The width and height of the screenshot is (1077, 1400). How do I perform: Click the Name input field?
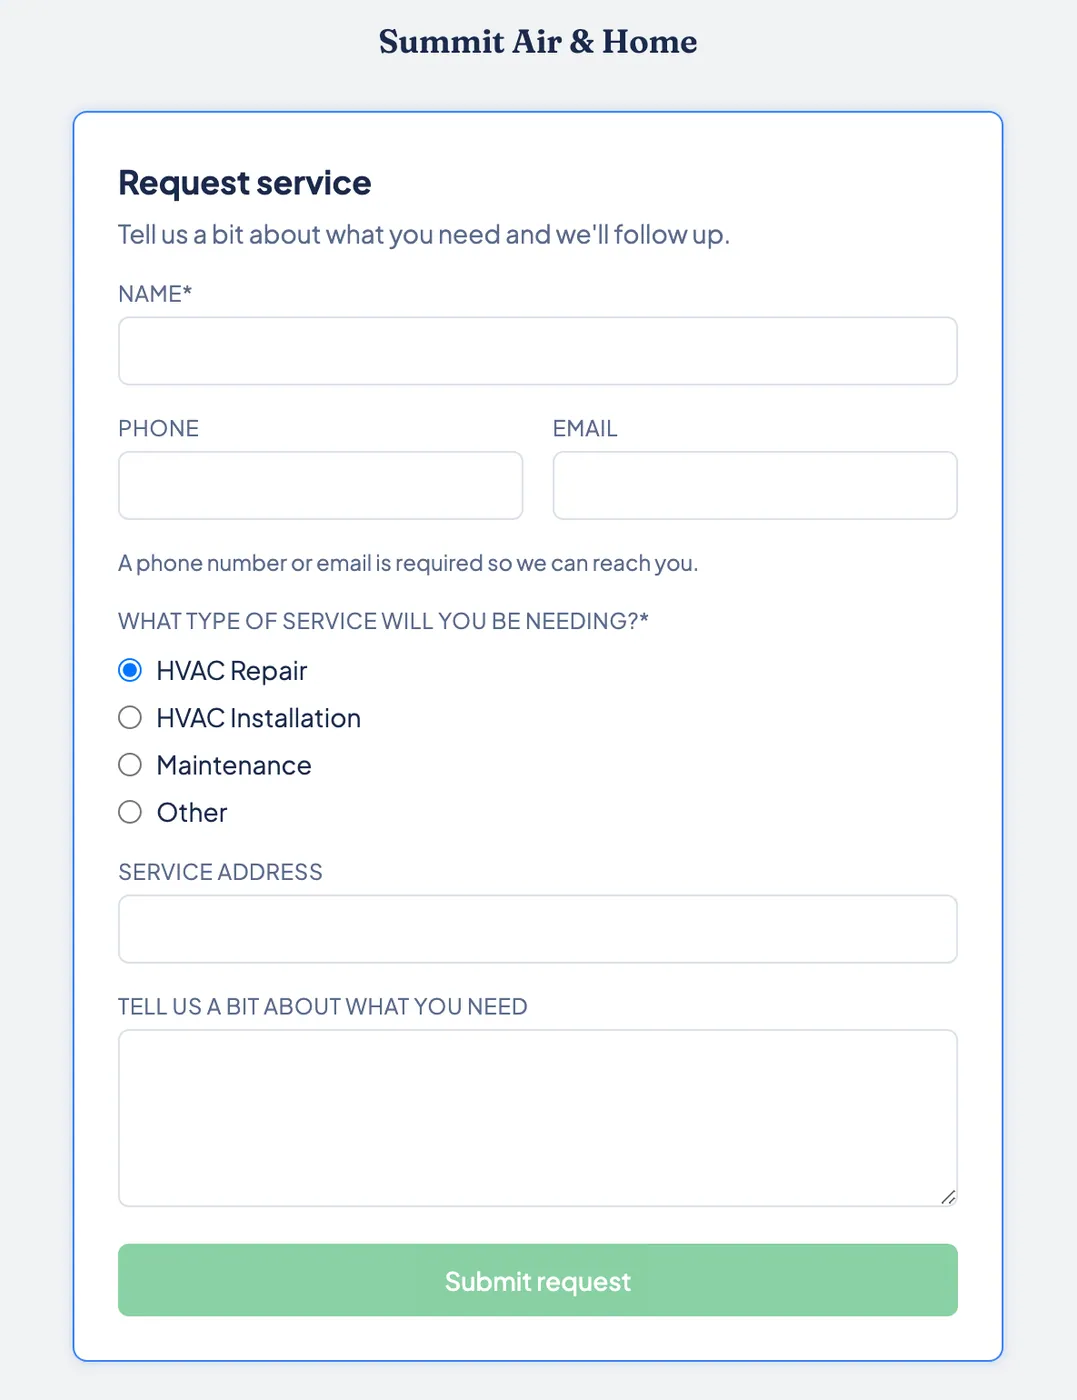pyautogui.click(x=538, y=351)
